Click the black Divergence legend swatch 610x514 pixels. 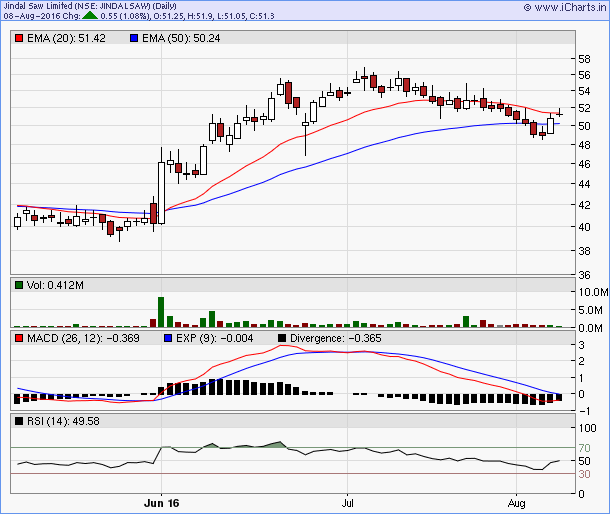(282, 338)
